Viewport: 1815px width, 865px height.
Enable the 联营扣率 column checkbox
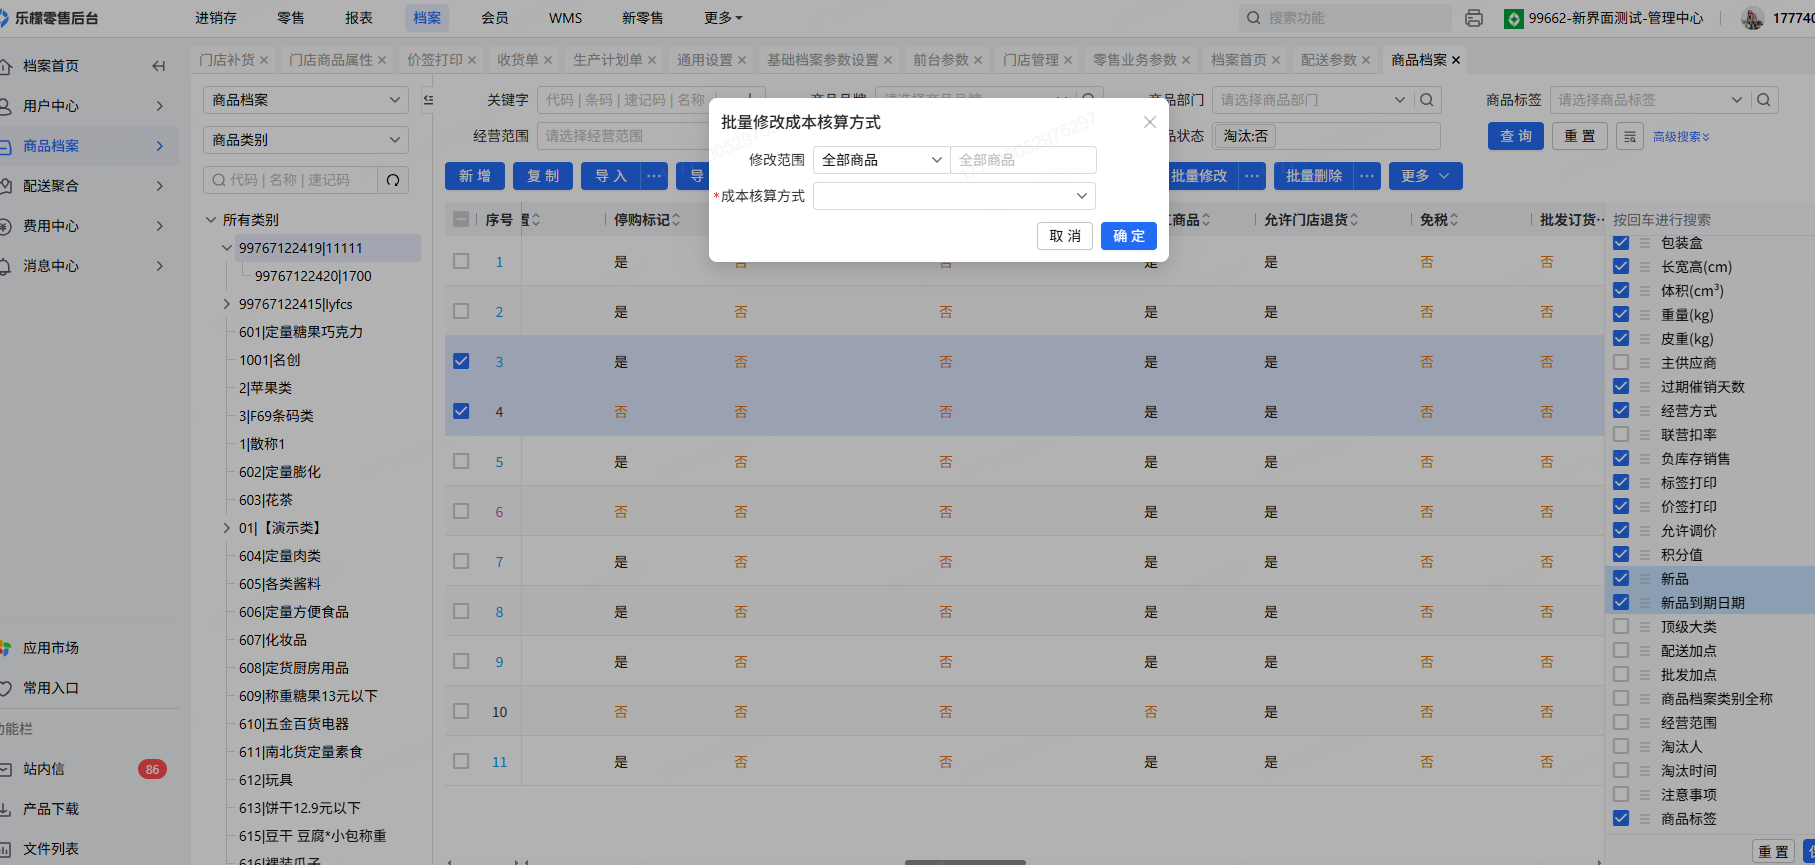click(1621, 435)
